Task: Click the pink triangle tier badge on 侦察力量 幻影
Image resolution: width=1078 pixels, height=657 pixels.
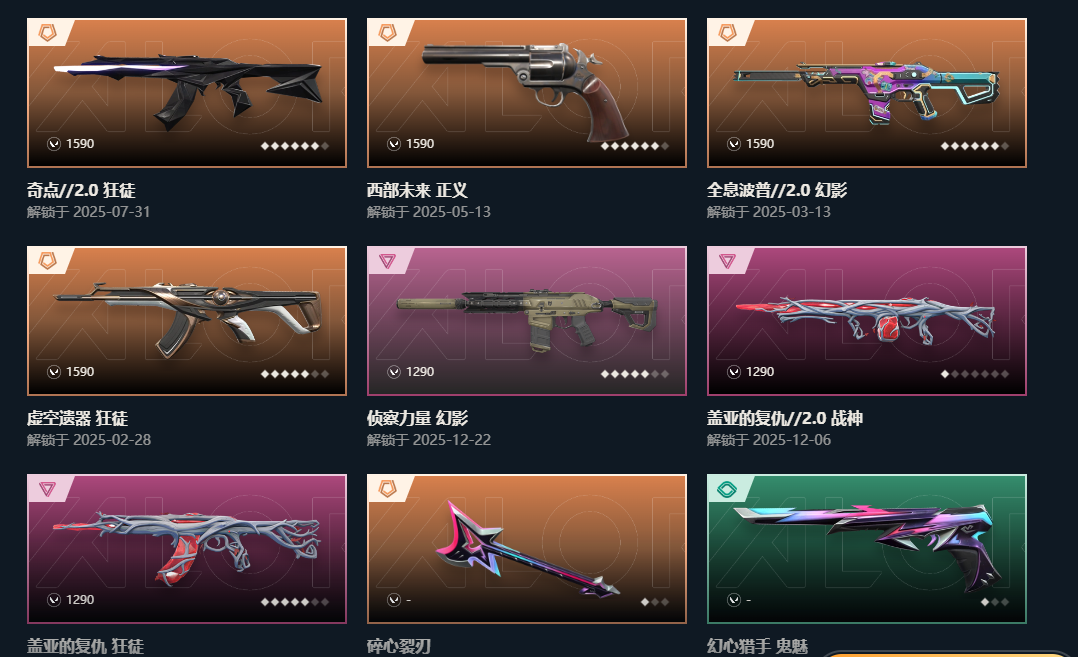Action: (x=387, y=260)
